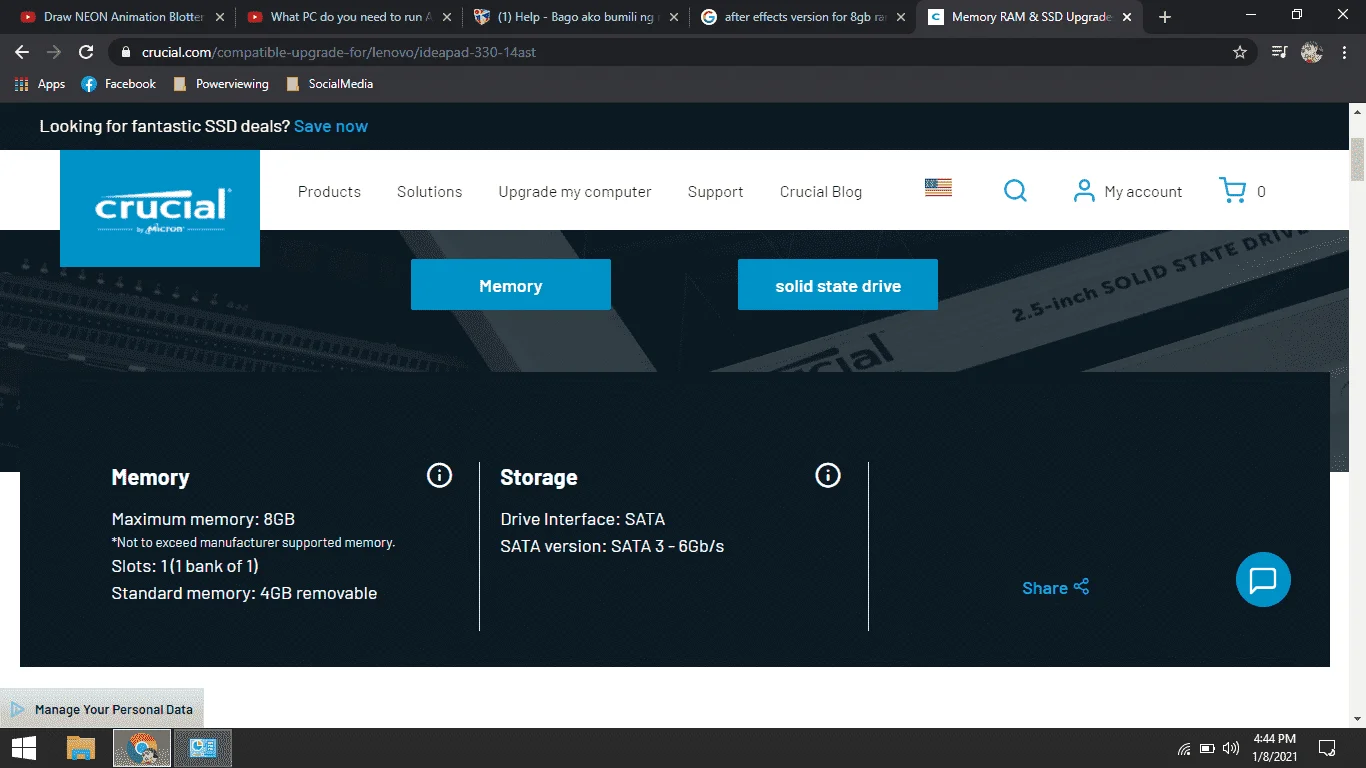Open the third taskbar app icon

click(x=203, y=748)
